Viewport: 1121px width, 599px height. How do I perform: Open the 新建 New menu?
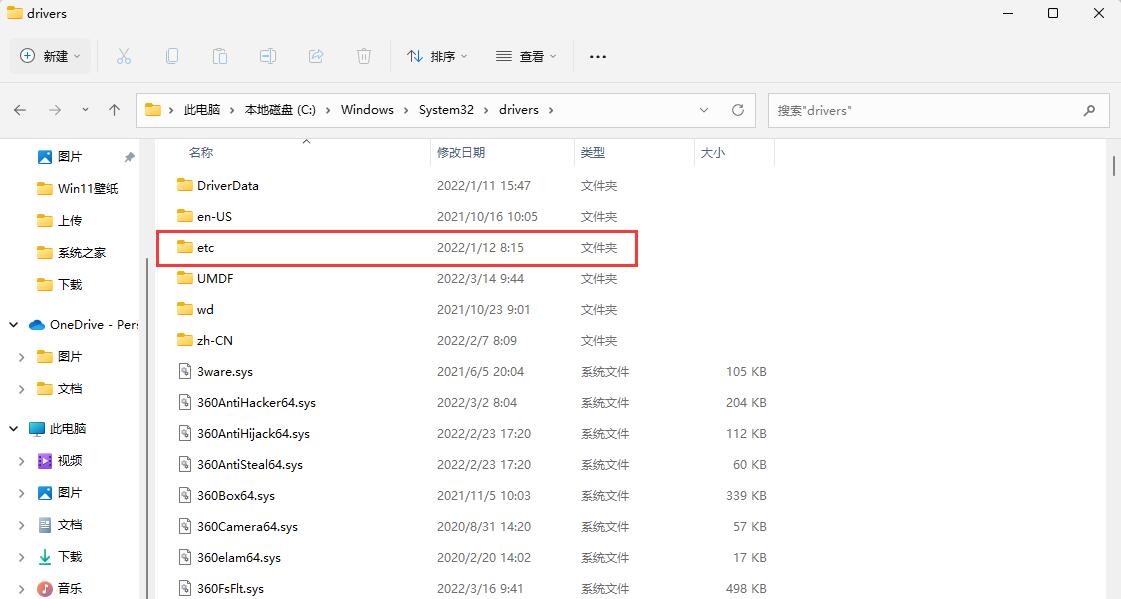tap(49, 56)
